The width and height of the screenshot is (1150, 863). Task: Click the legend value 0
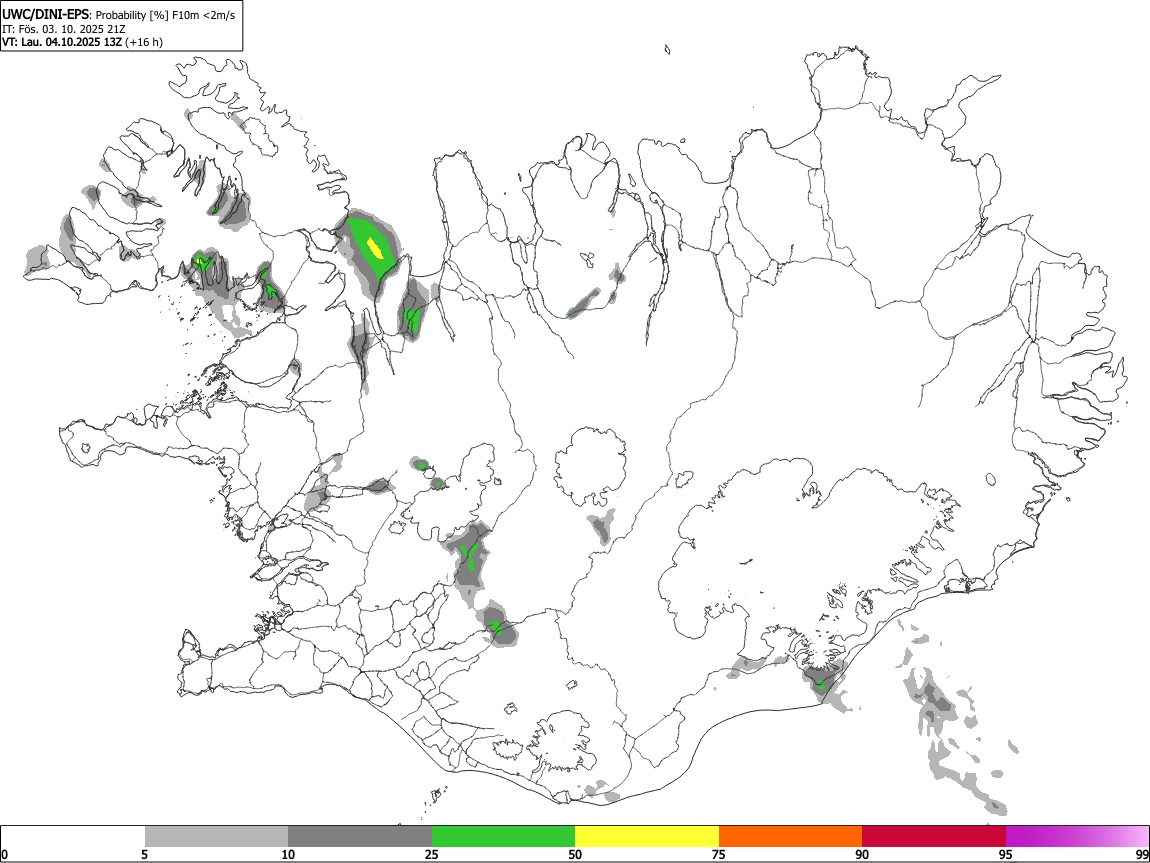tap(4, 854)
